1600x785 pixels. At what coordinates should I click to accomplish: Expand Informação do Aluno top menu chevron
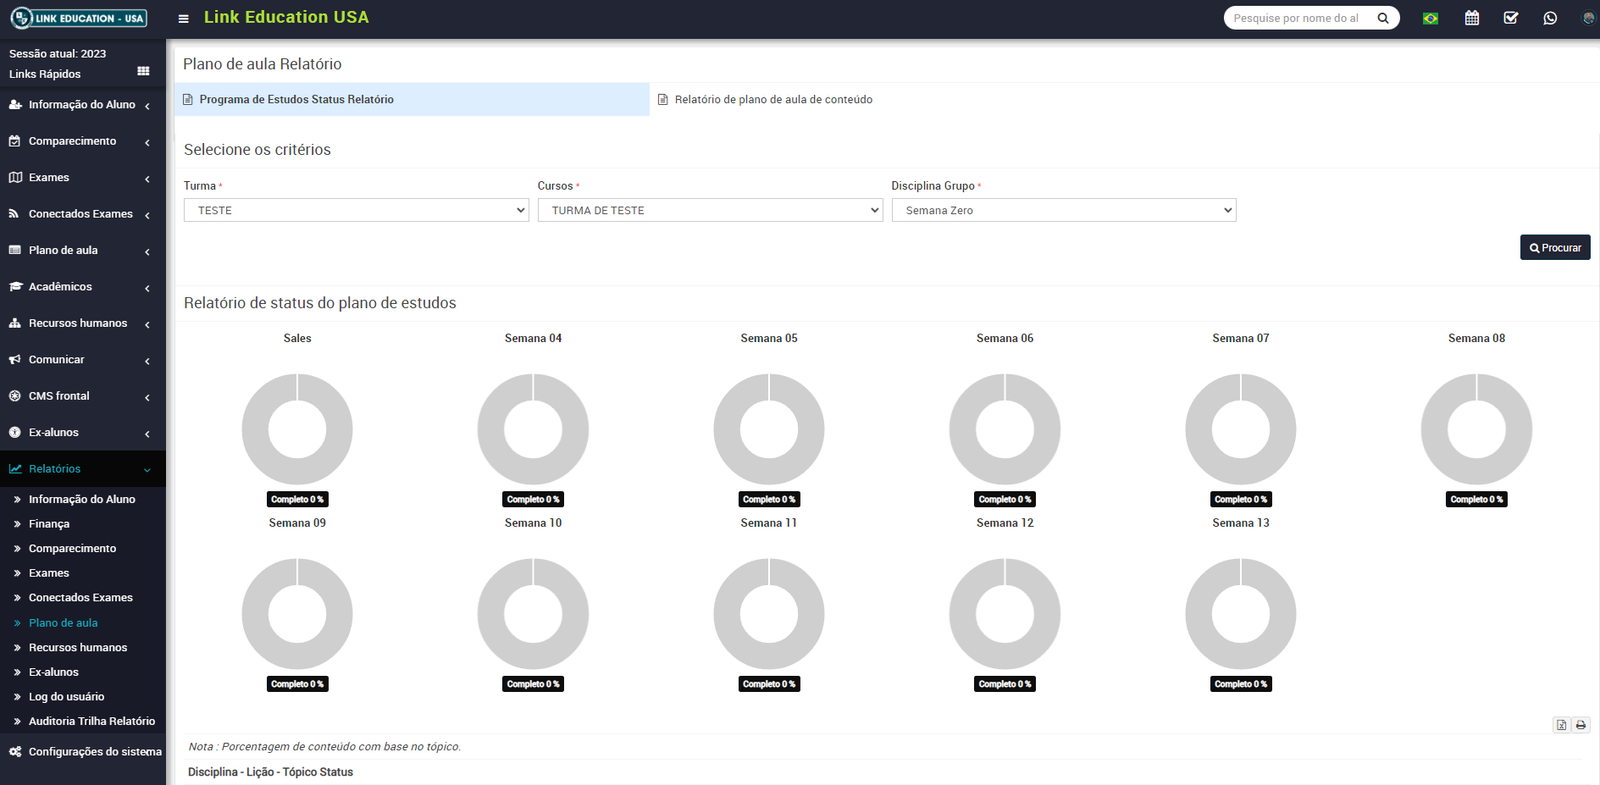(147, 105)
